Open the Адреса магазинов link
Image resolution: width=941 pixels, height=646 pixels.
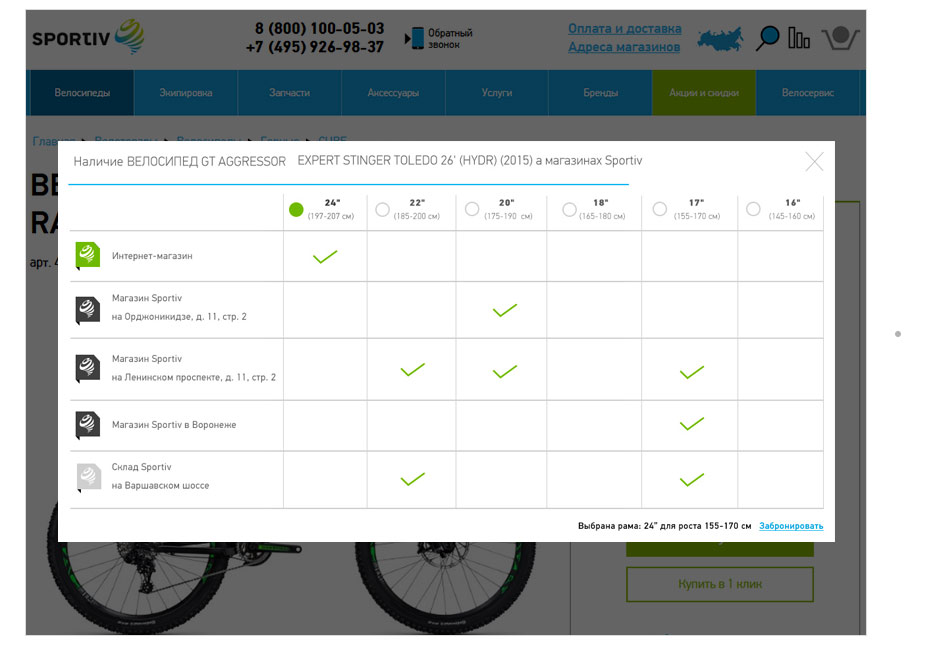pyautogui.click(x=624, y=47)
